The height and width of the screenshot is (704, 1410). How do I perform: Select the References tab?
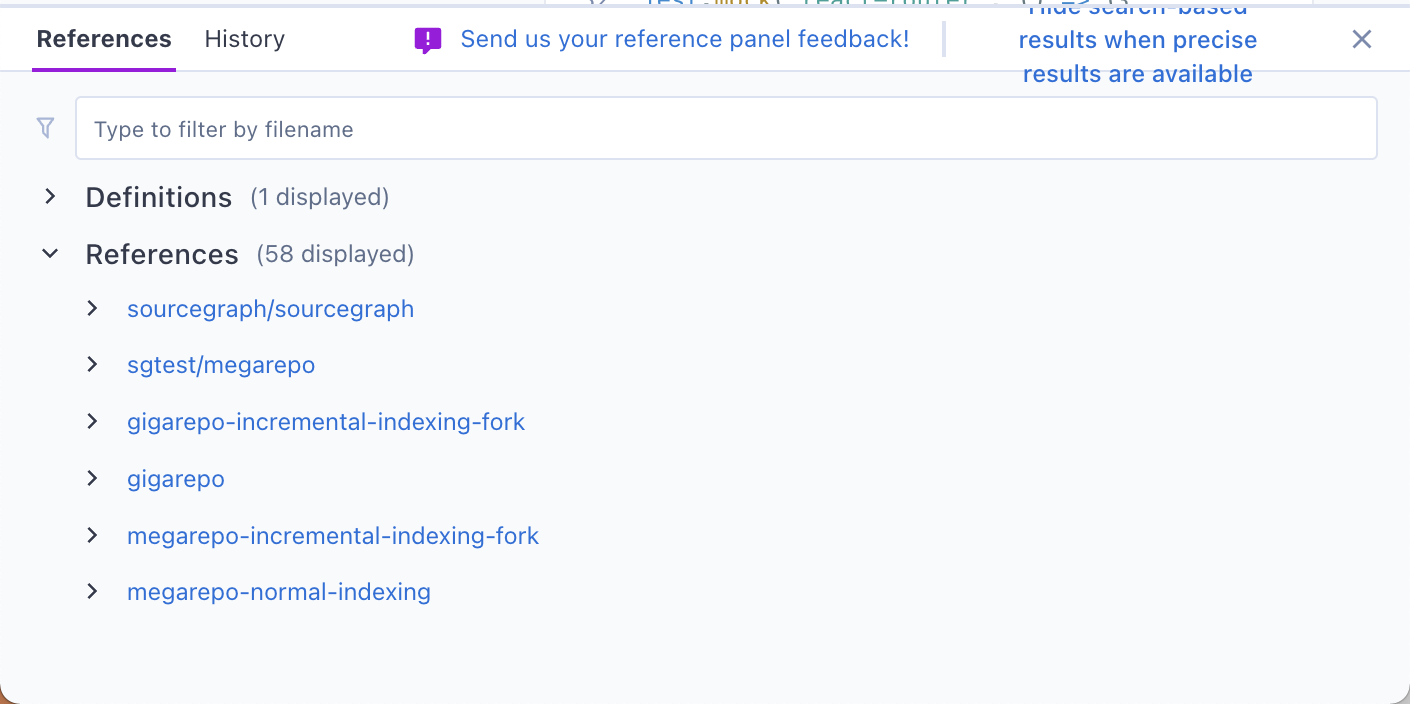[x=104, y=39]
